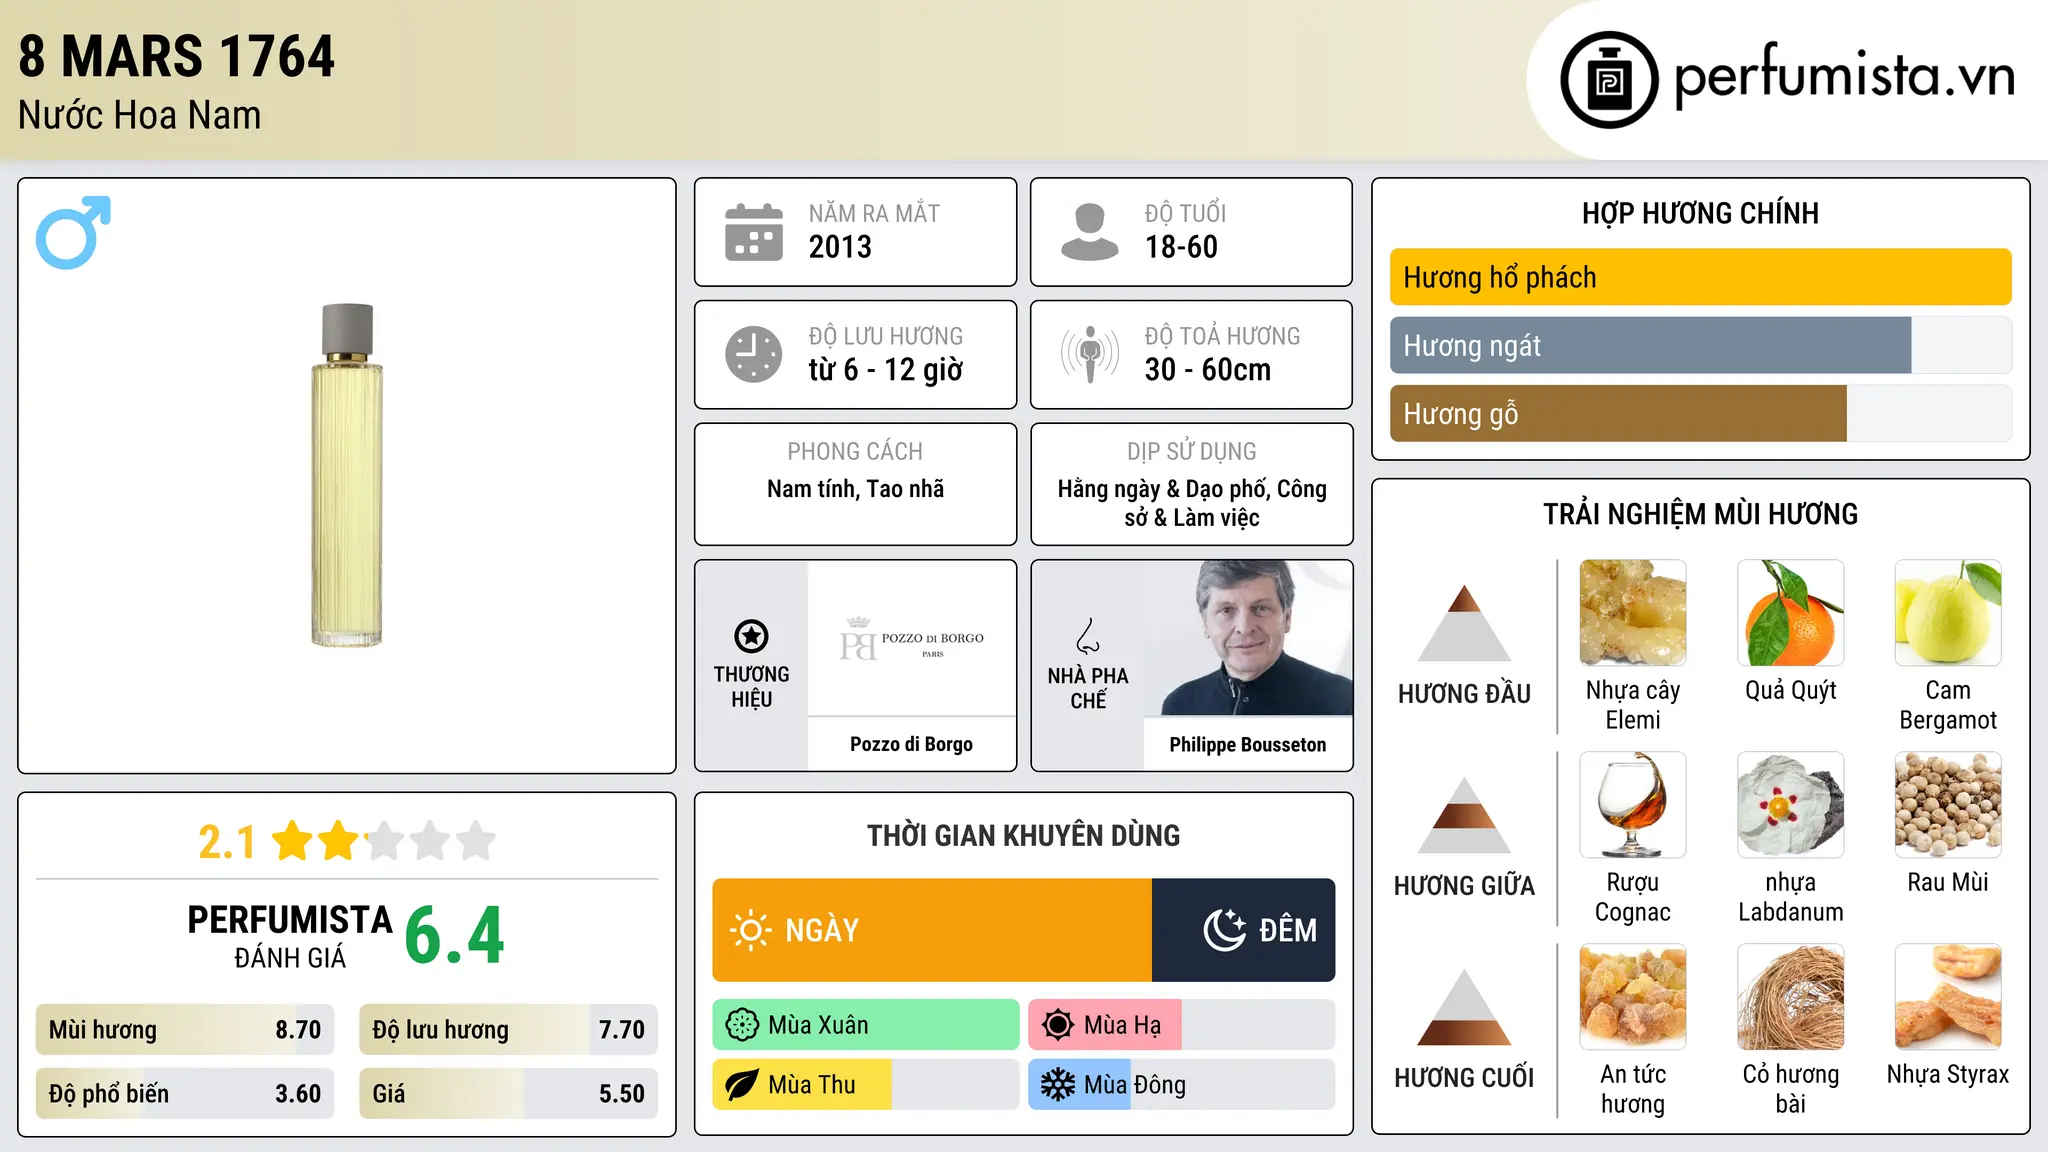This screenshot has width=2048, height=1152.
Task: Click the Đêm nighttime segment
Action: [x=1243, y=930]
